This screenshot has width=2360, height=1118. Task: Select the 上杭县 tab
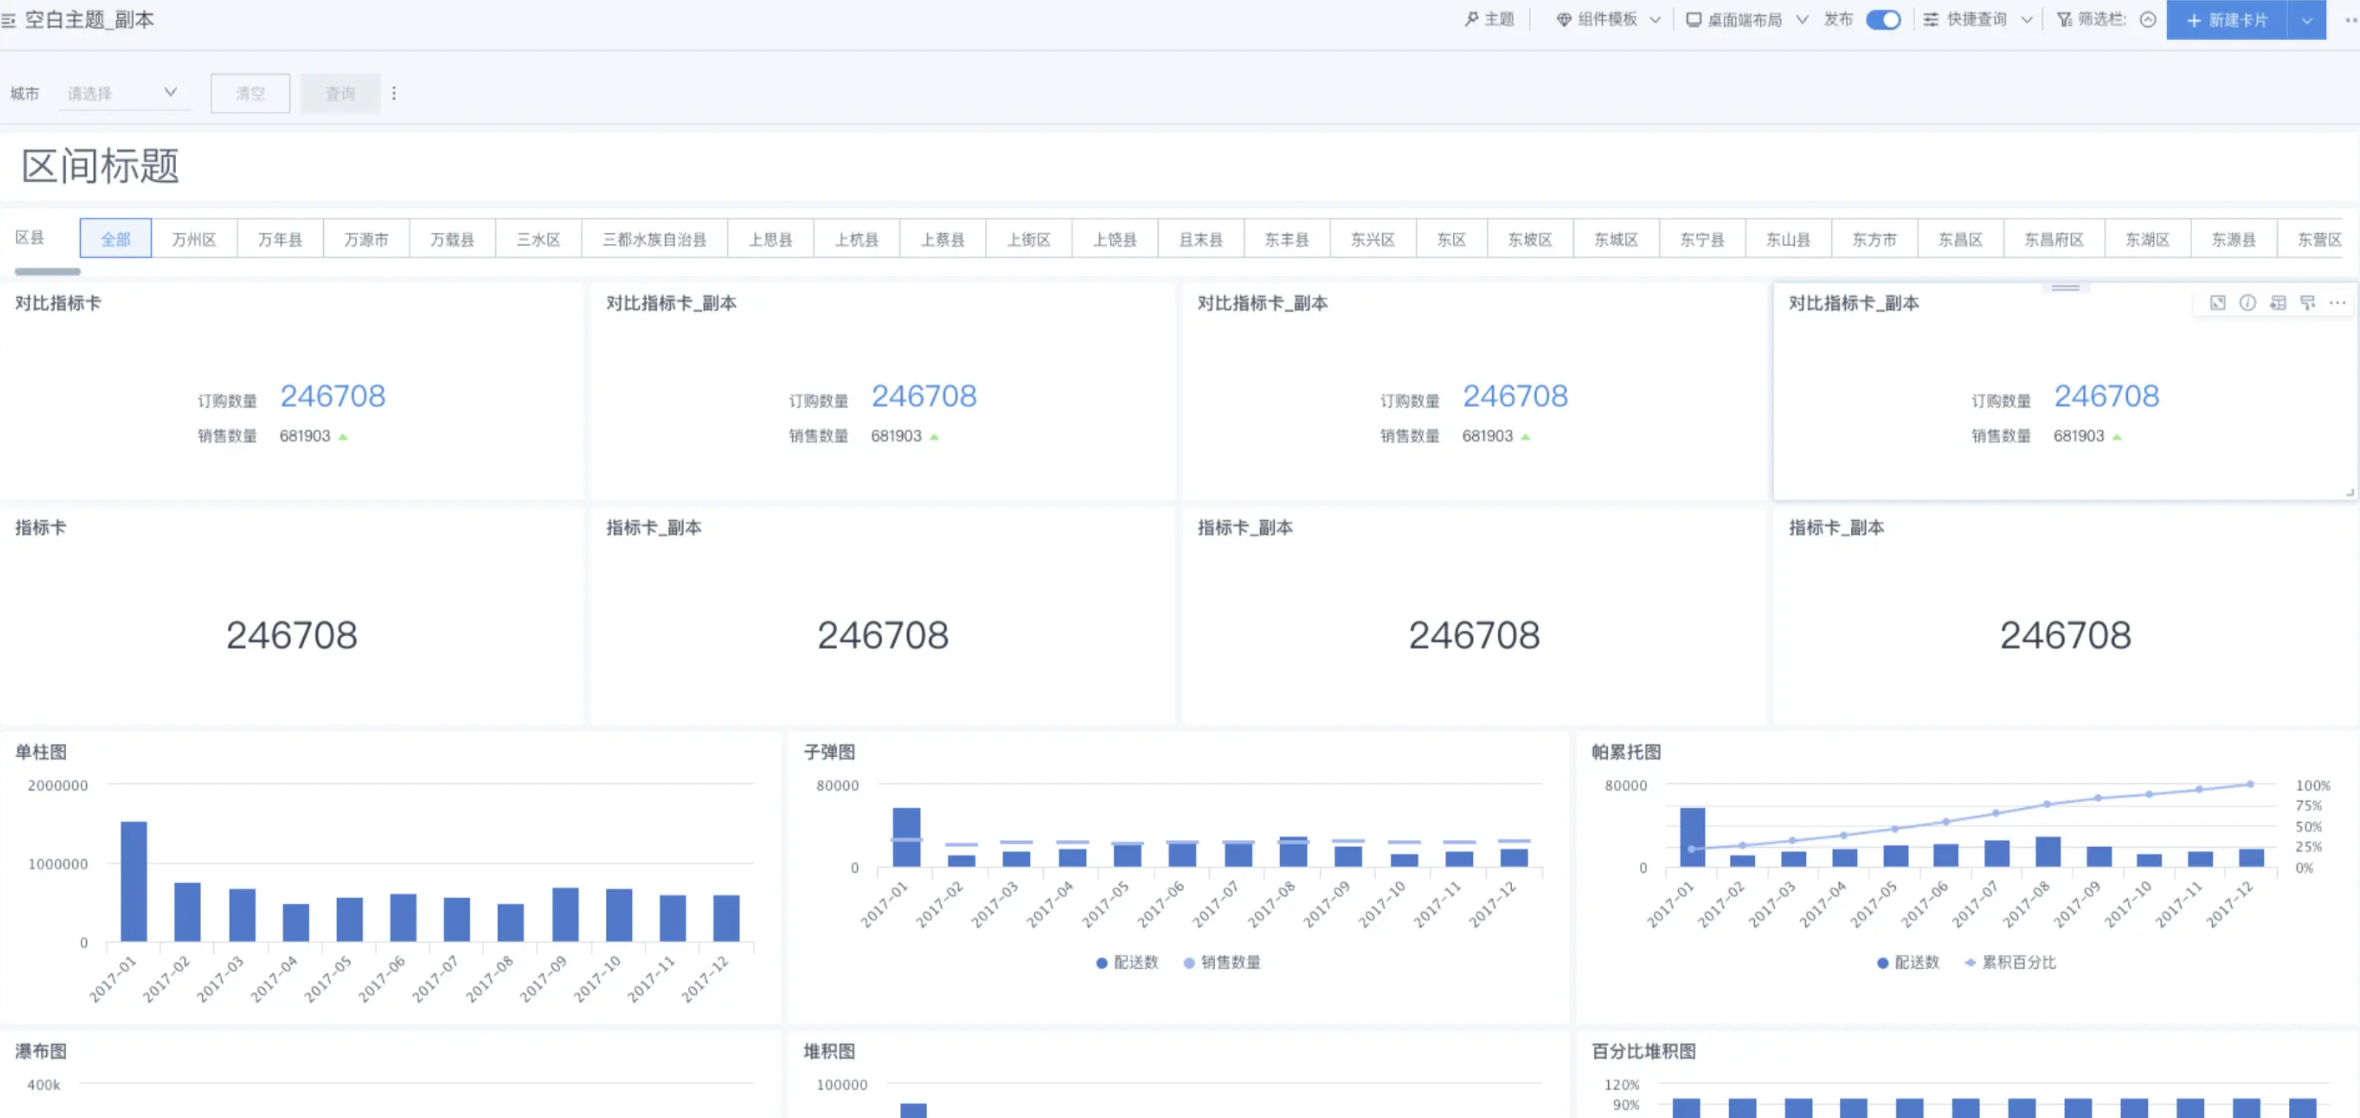tap(856, 239)
